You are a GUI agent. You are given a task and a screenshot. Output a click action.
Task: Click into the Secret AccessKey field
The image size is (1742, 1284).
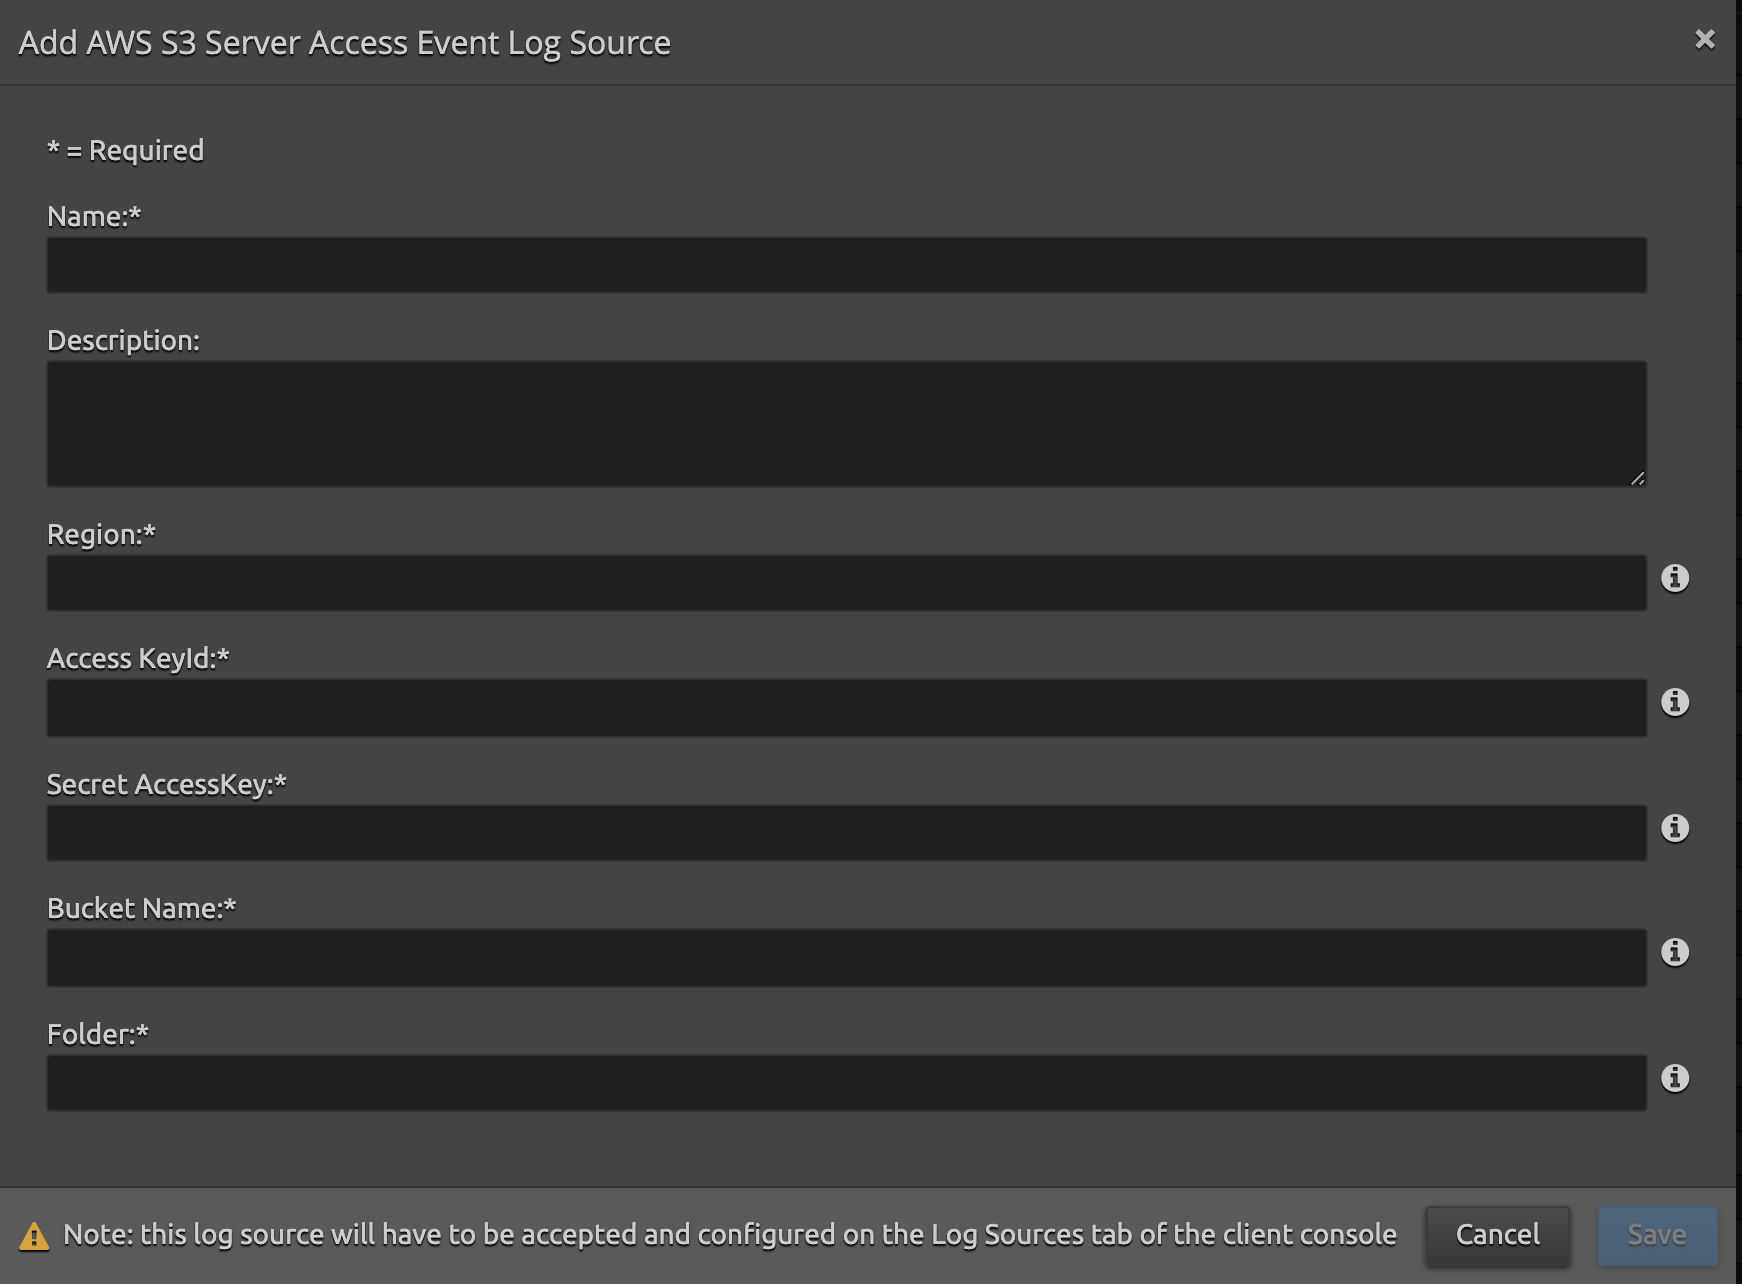[x=846, y=833]
